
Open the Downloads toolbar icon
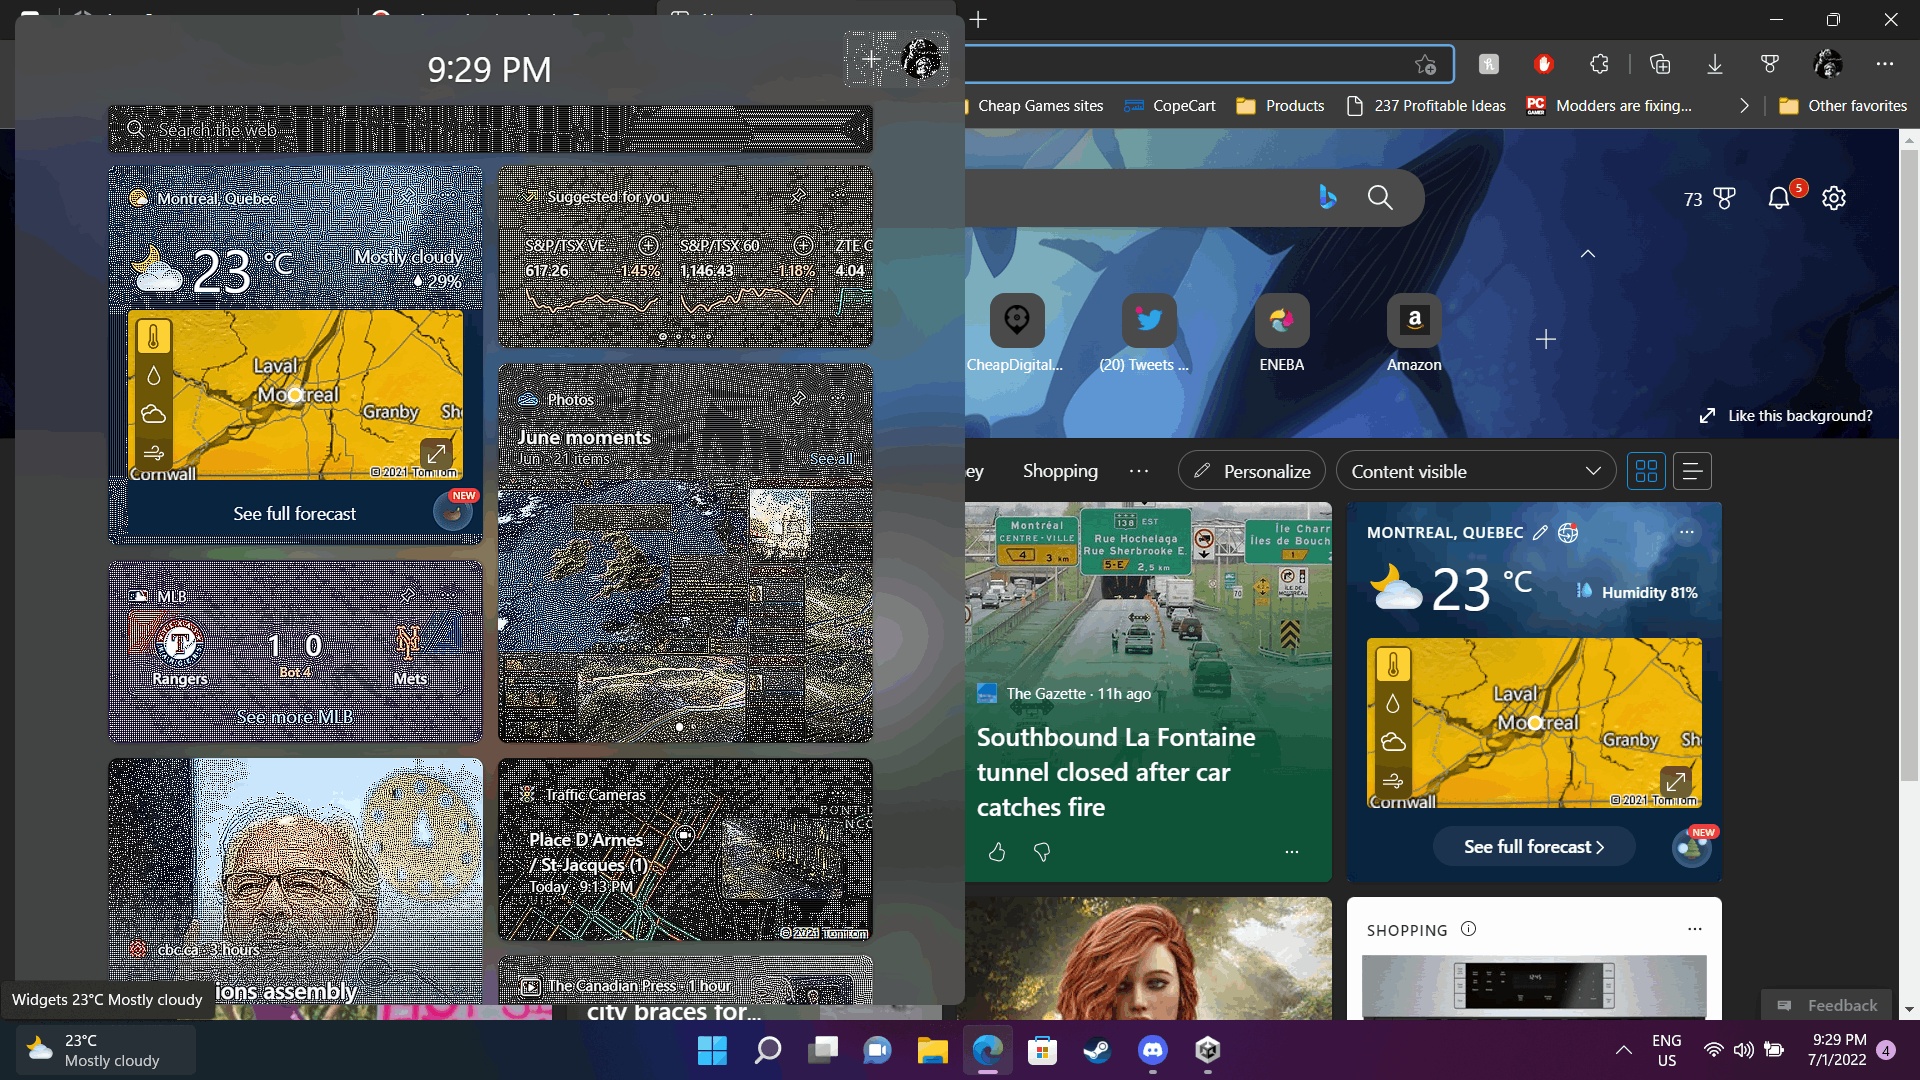click(1714, 64)
